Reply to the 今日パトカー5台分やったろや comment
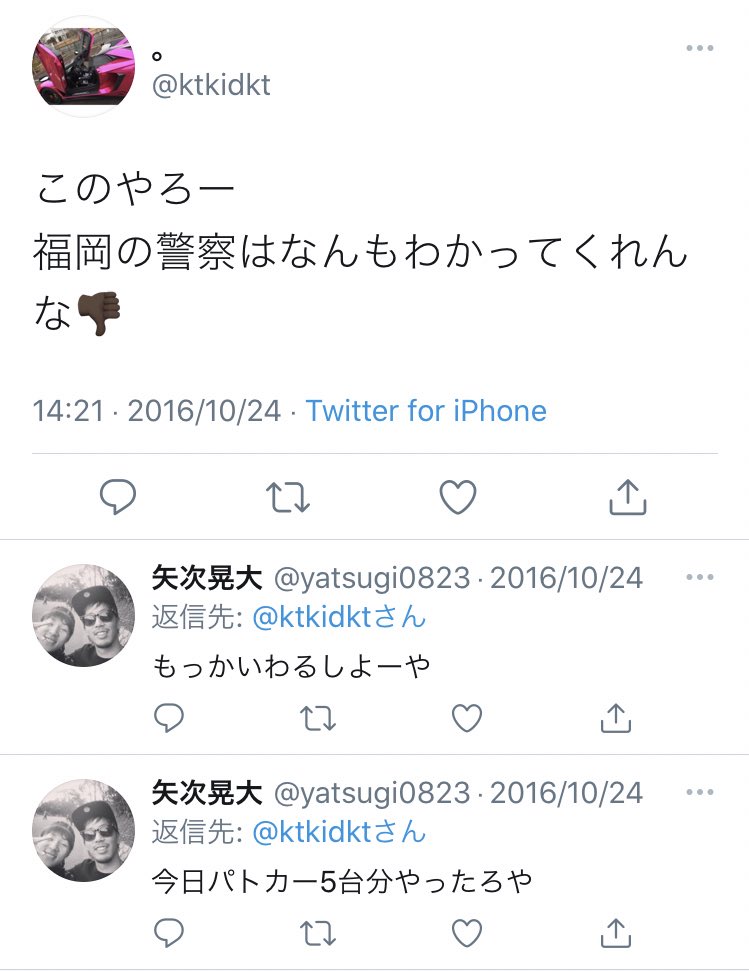Viewport: 749px width, 971px height. click(x=168, y=933)
